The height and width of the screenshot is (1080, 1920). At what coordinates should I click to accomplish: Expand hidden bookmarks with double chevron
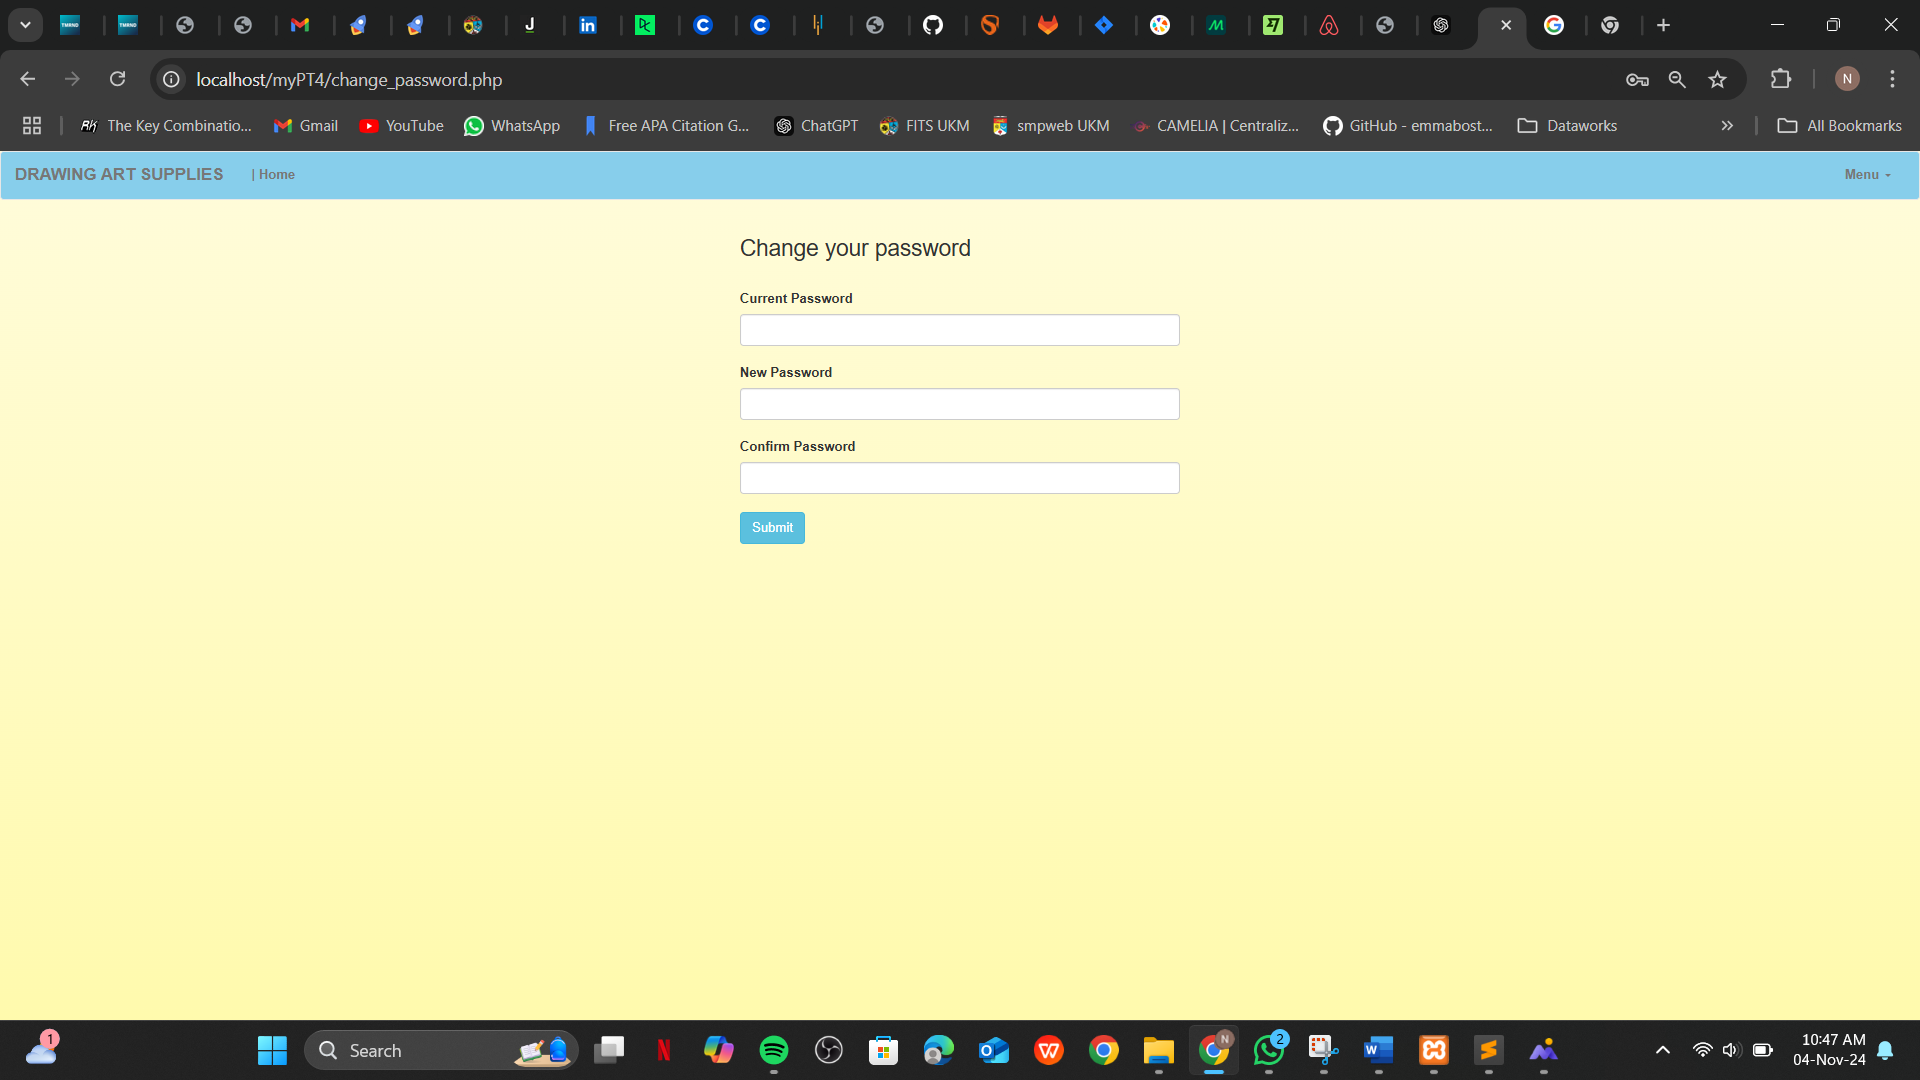click(1726, 125)
